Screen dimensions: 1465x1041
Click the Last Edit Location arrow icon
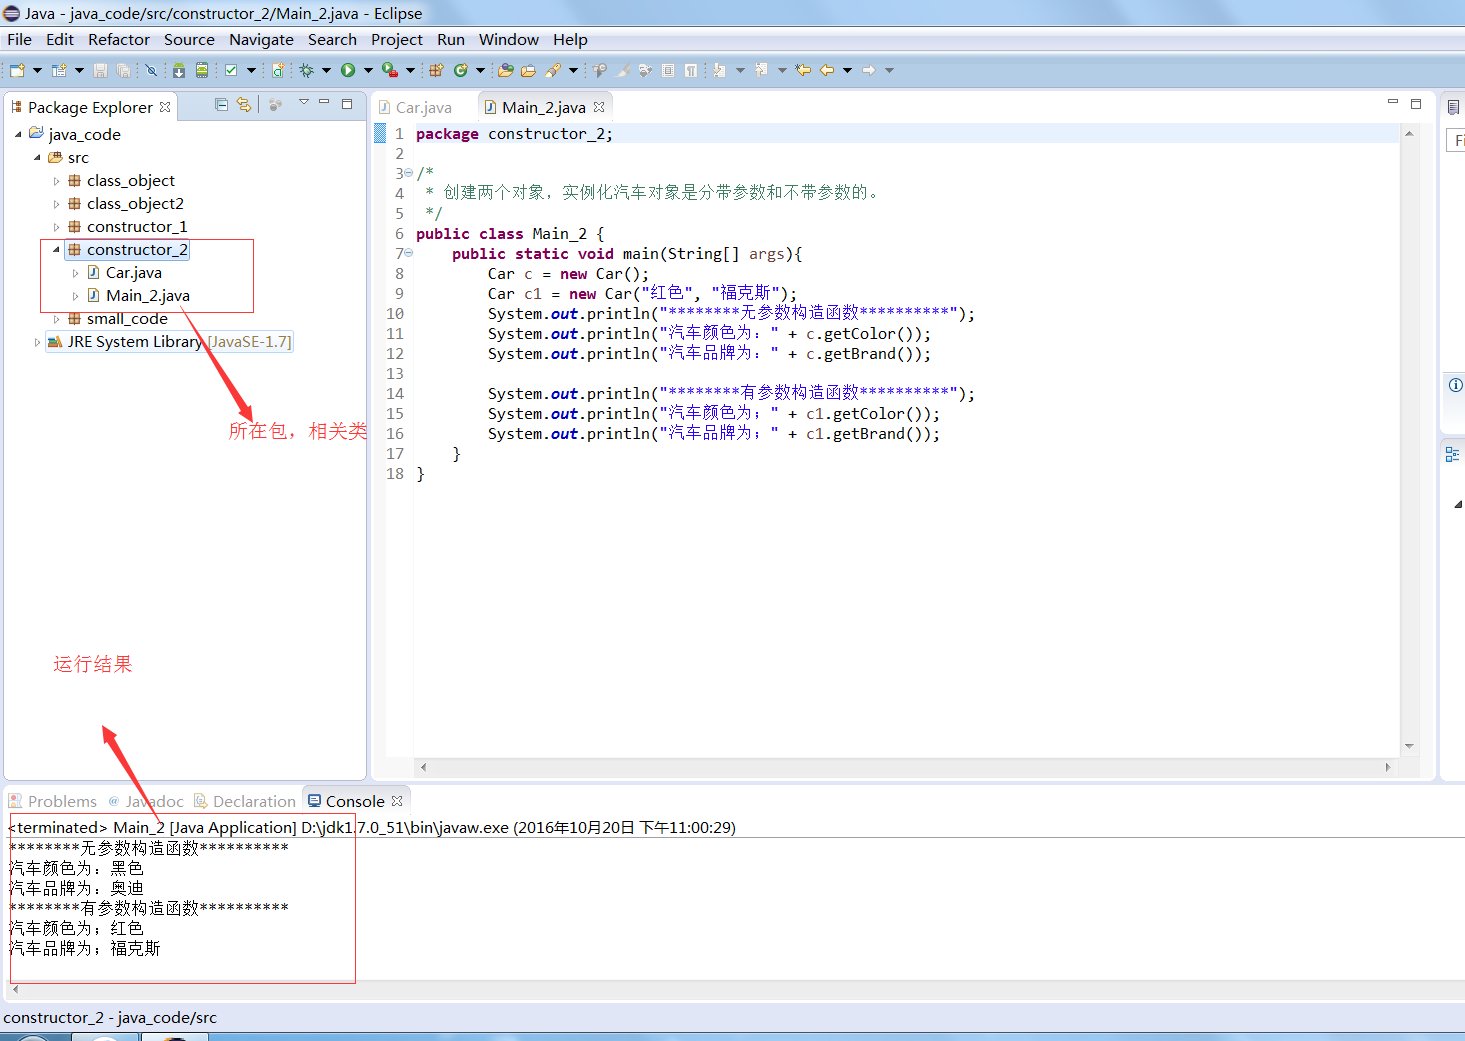click(x=803, y=70)
